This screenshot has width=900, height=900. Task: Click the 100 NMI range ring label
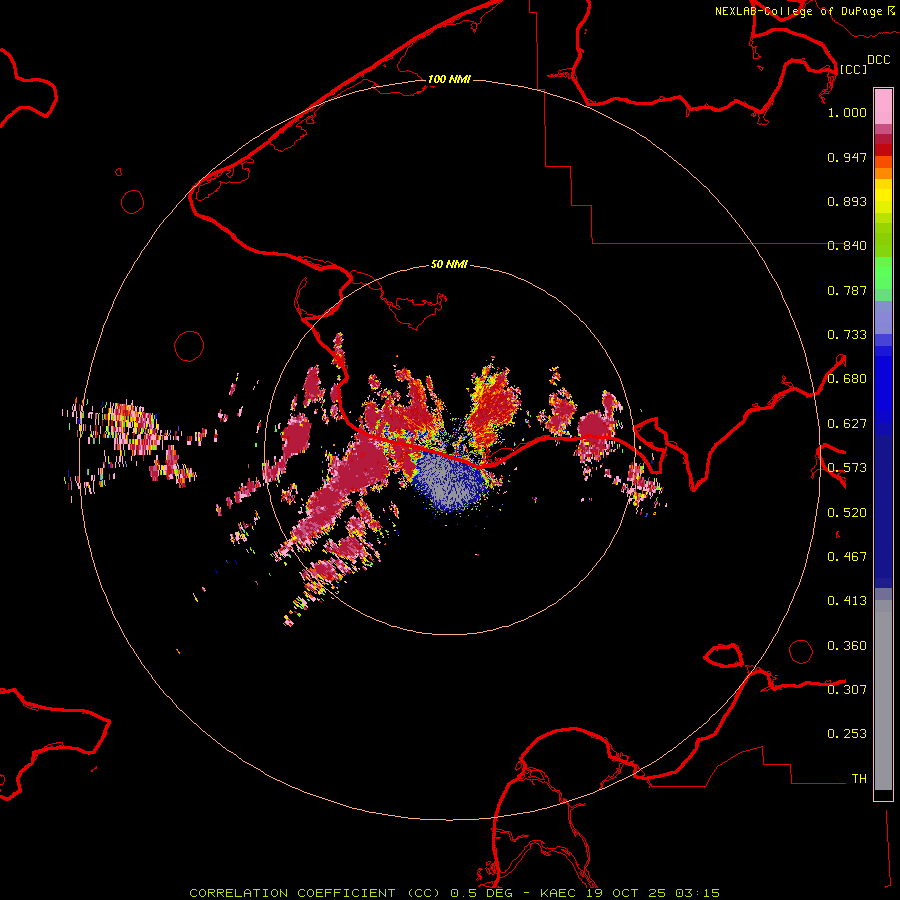[x=449, y=79]
